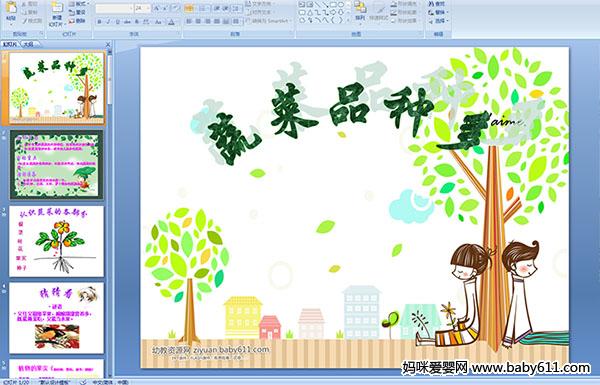Toggle Bold formatting

[x=99, y=22]
